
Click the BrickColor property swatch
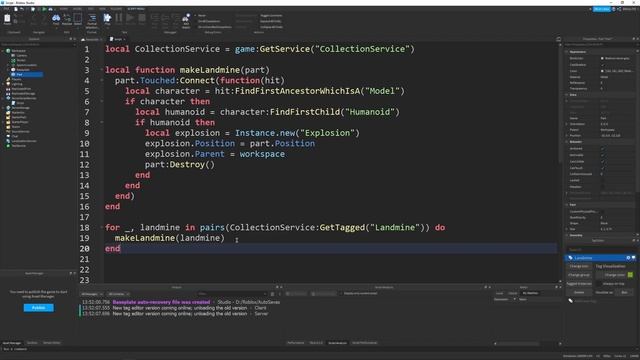pyautogui.click(x=602, y=58)
